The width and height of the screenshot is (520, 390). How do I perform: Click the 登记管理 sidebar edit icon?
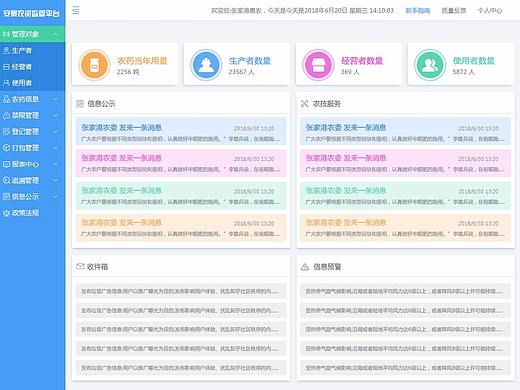6,132
